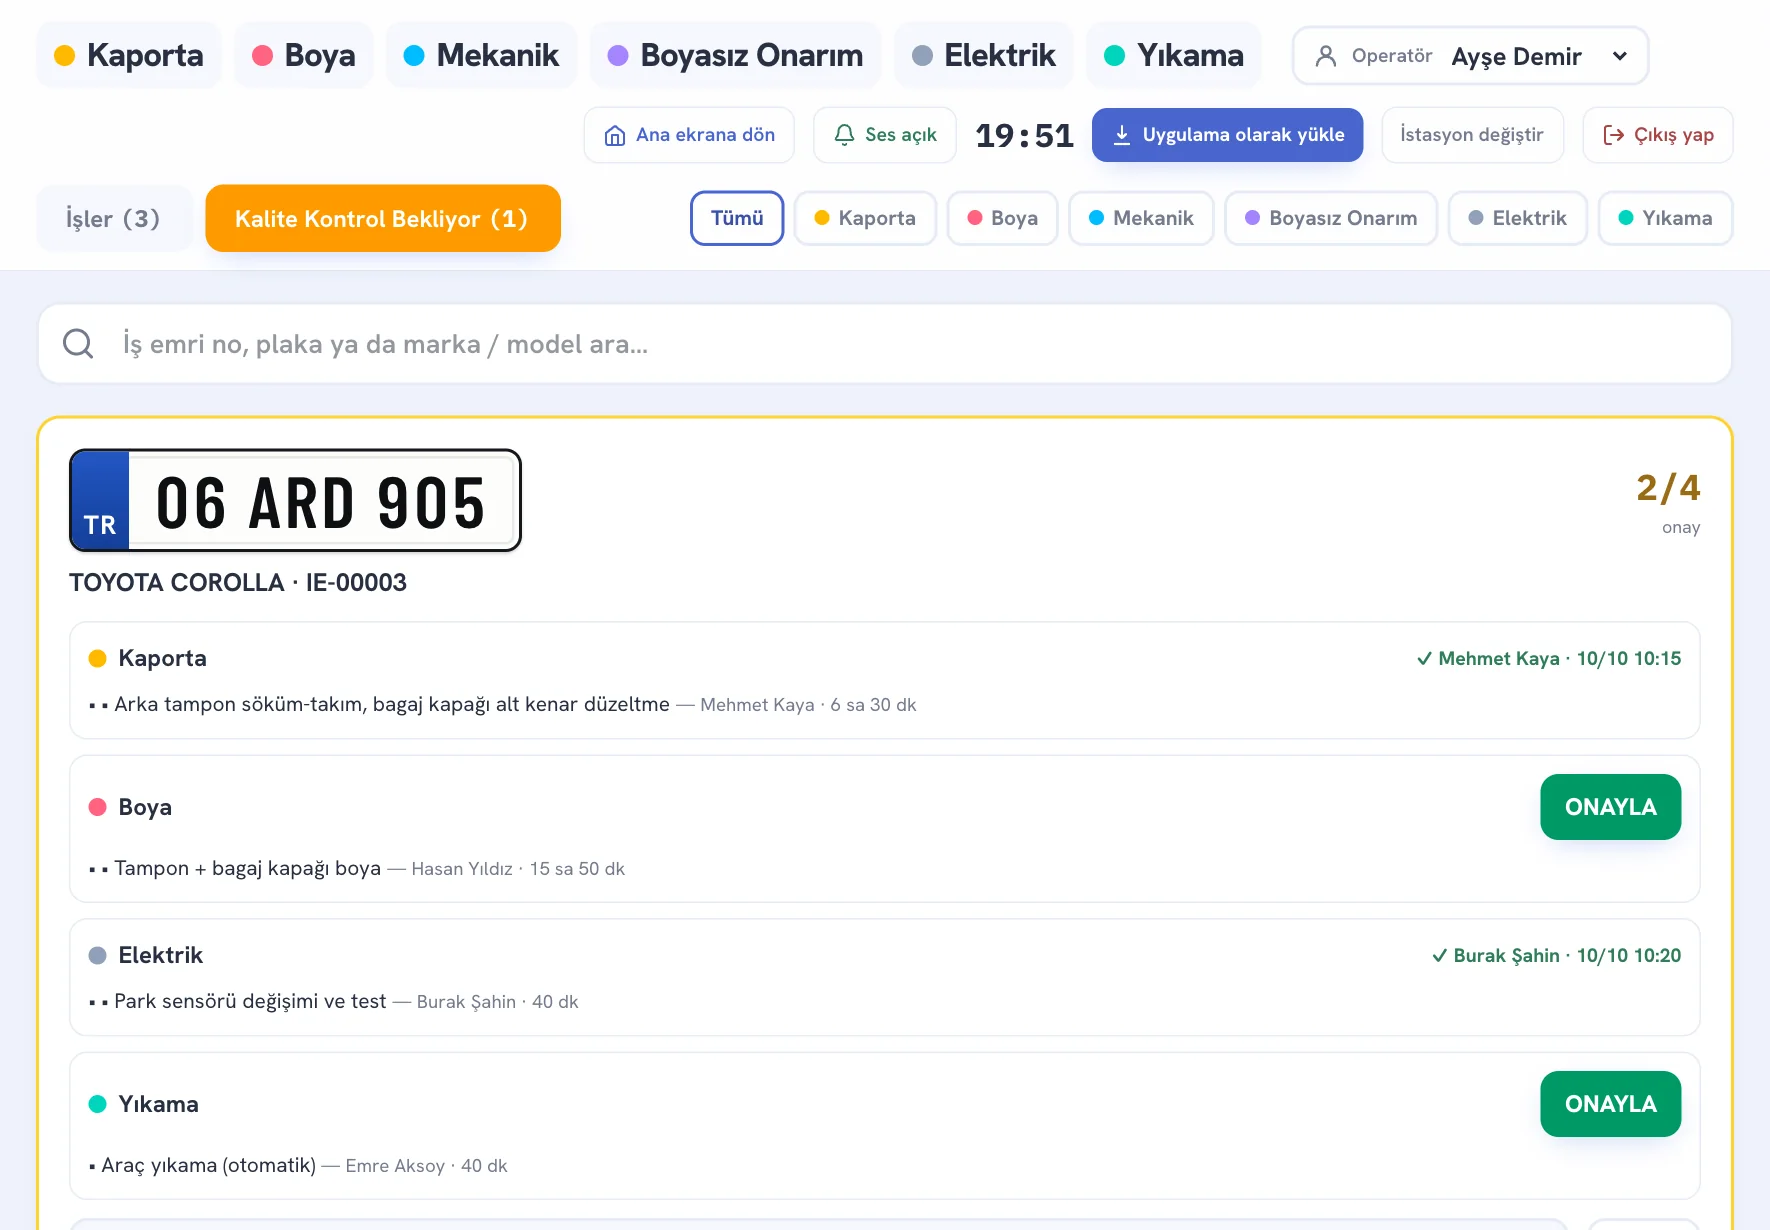The height and width of the screenshot is (1230, 1770).
Task: Click Mehmet Kaya 10/10 10:15 approval text
Action: coord(1549,659)
